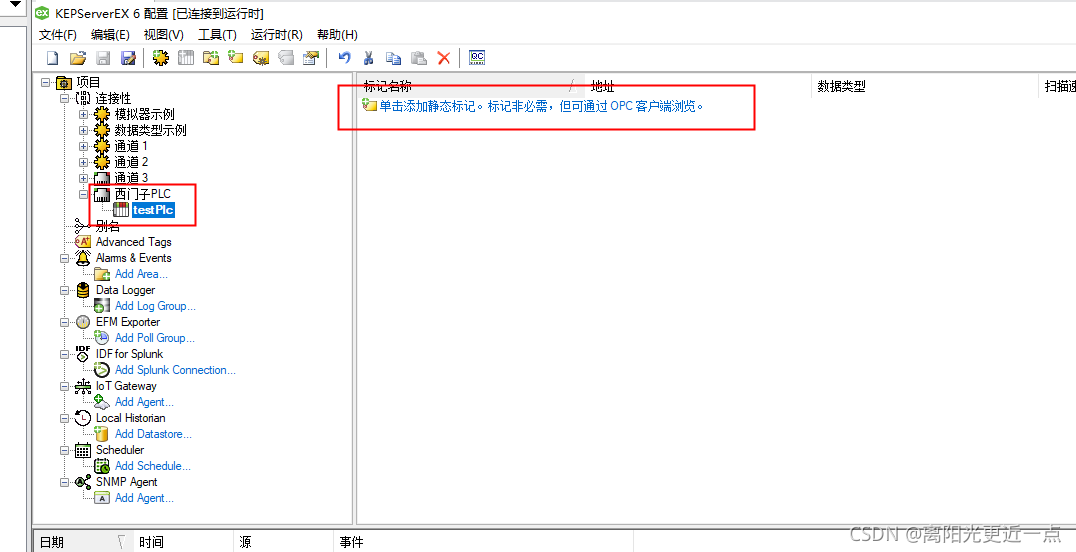
Task: Expand the 数据类型示例 channel
Action: tap(84, 130)
